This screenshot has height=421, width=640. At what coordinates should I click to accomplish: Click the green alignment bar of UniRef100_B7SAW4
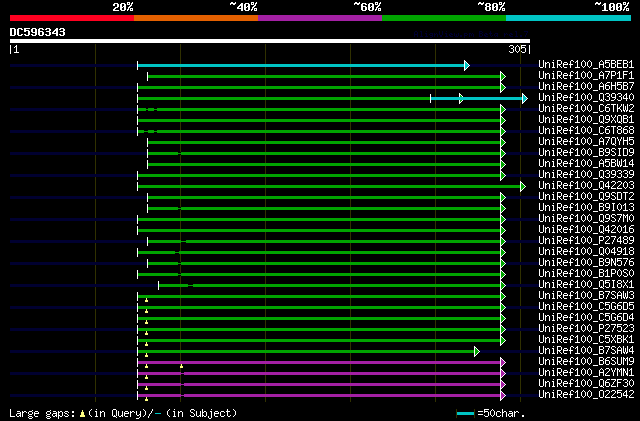click(x=306, y=352)
